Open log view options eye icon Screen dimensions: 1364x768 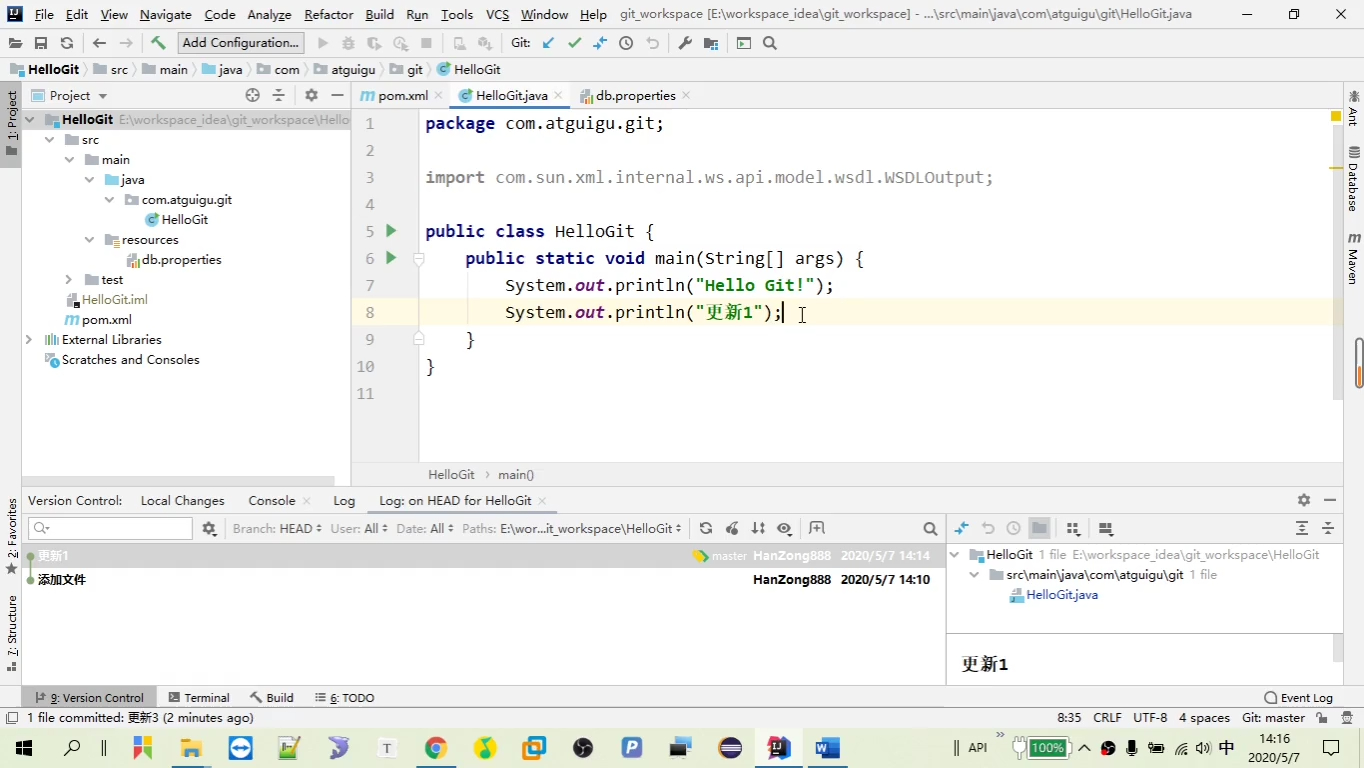coord(784,528)
